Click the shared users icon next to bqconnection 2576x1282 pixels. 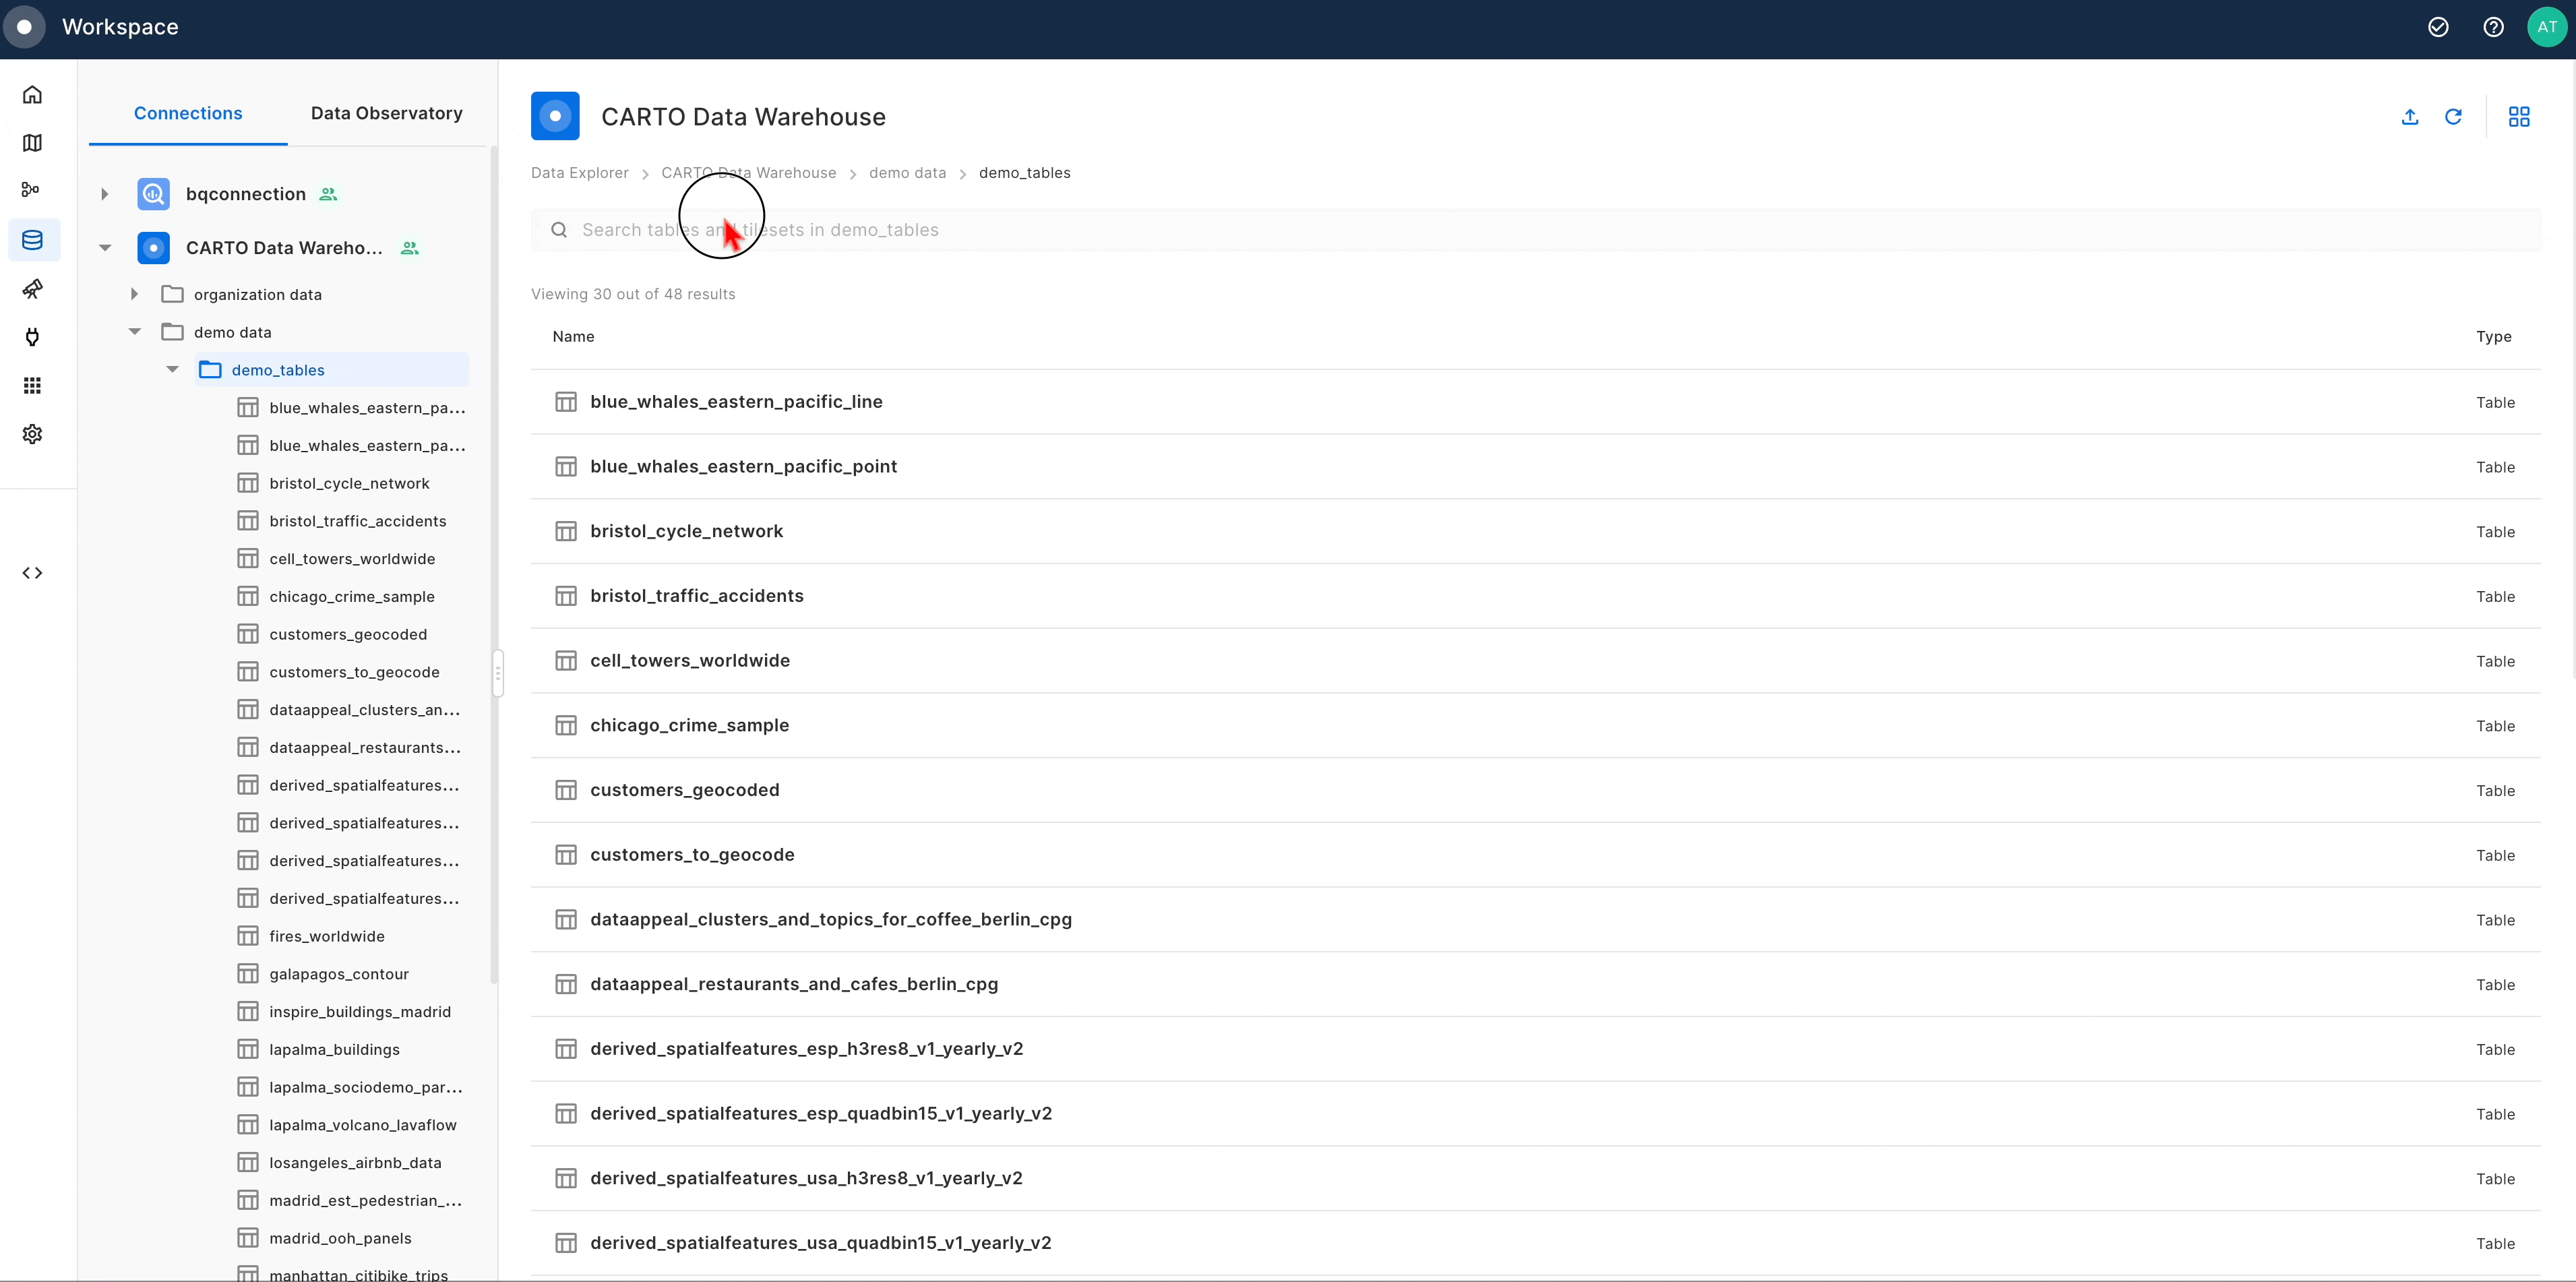pos(328,194)
